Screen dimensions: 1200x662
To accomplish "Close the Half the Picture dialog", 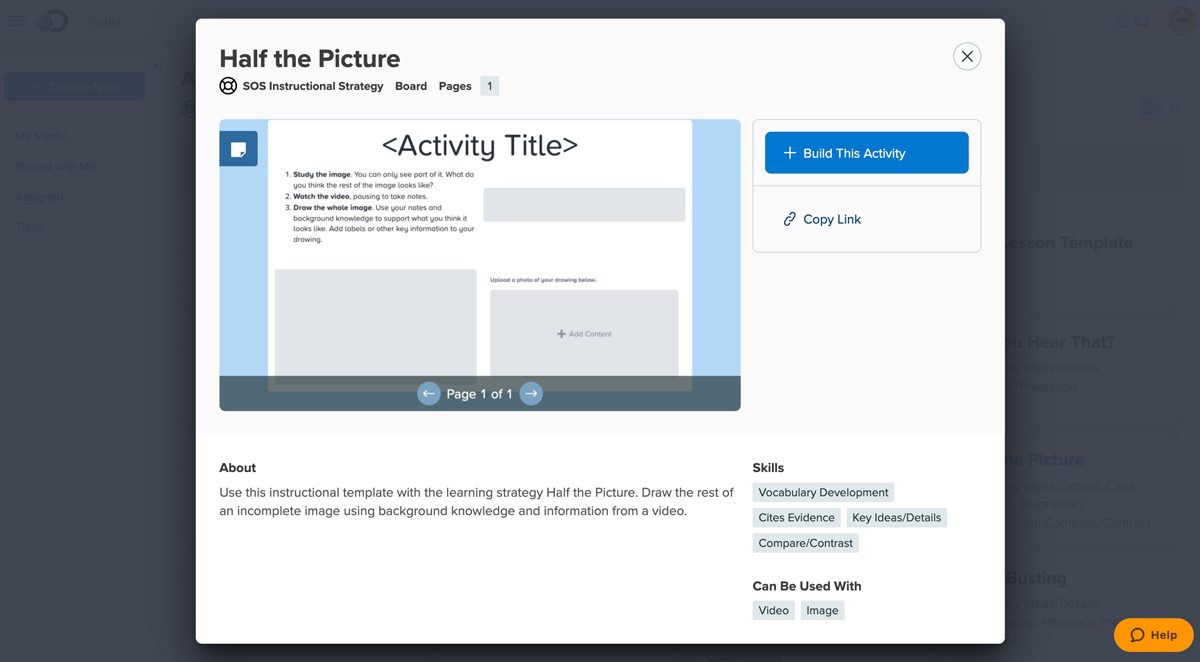I will click(966, 56).
